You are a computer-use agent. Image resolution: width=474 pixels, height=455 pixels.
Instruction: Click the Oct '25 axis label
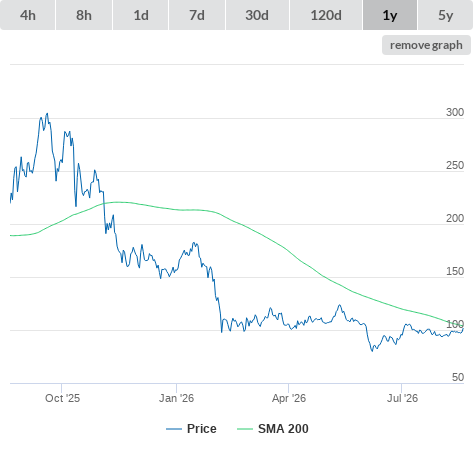[63, 398]
